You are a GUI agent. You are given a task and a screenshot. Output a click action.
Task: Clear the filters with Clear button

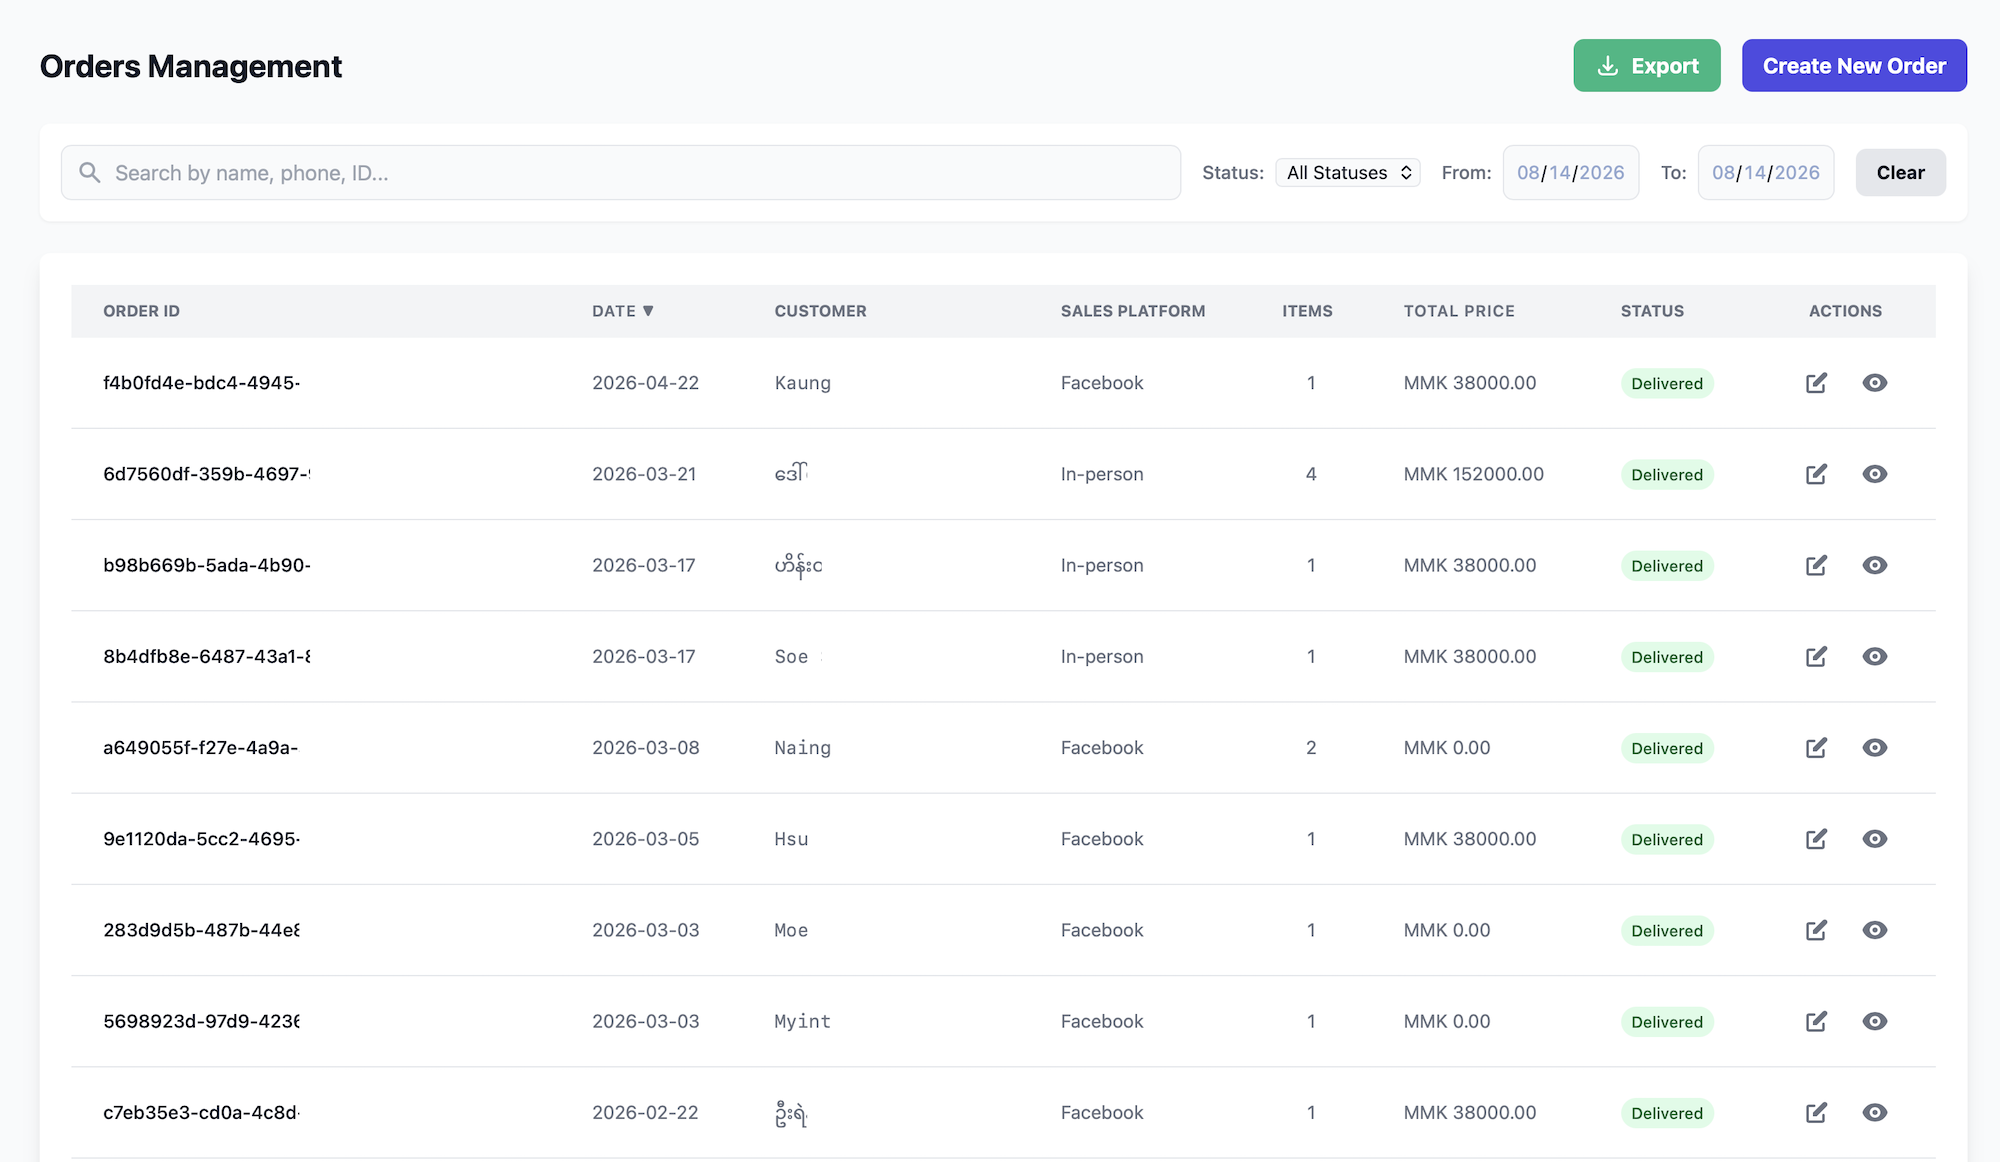point(1900,173)
